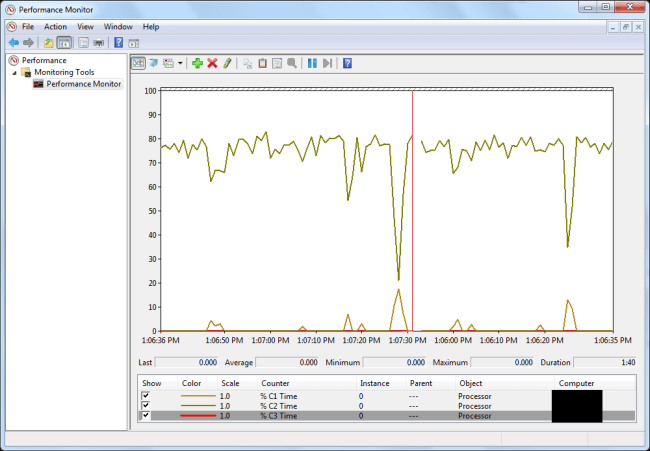Click the Object column header
Viewport: 650px width, 451px height.
tap(470, 383)
